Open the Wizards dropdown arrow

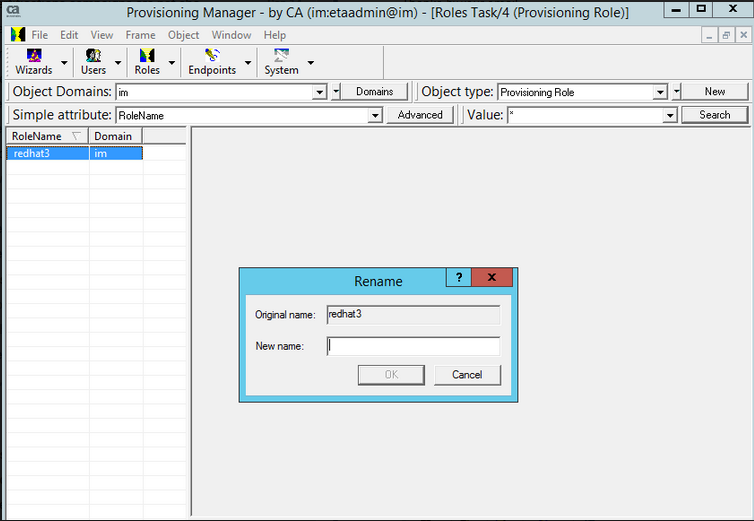point(65,63)
